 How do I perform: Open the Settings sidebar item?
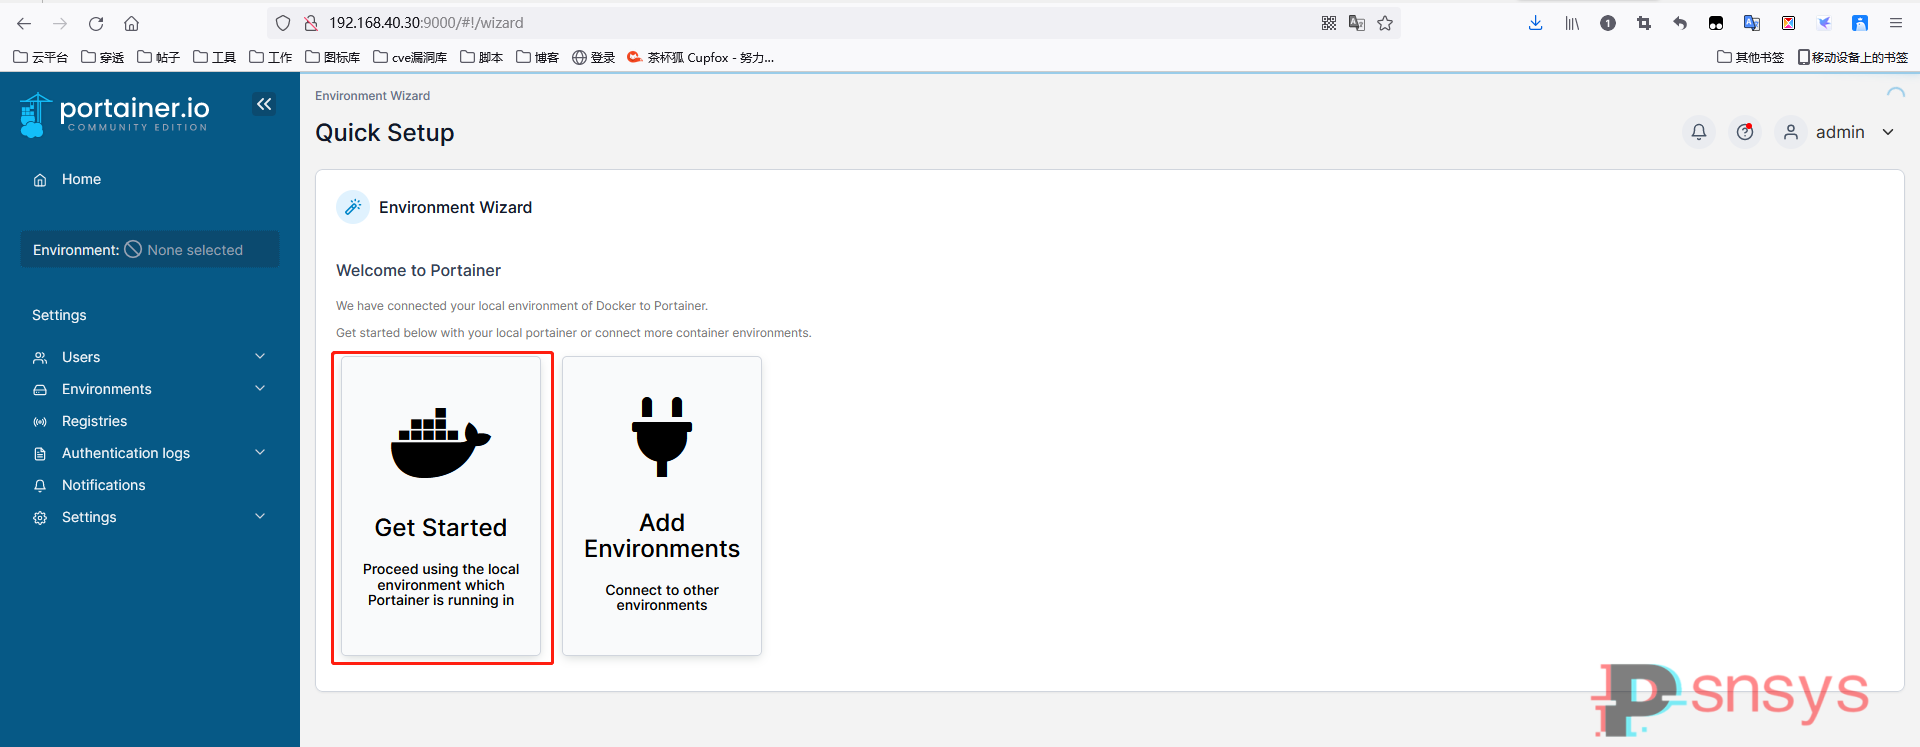point(89,517)
